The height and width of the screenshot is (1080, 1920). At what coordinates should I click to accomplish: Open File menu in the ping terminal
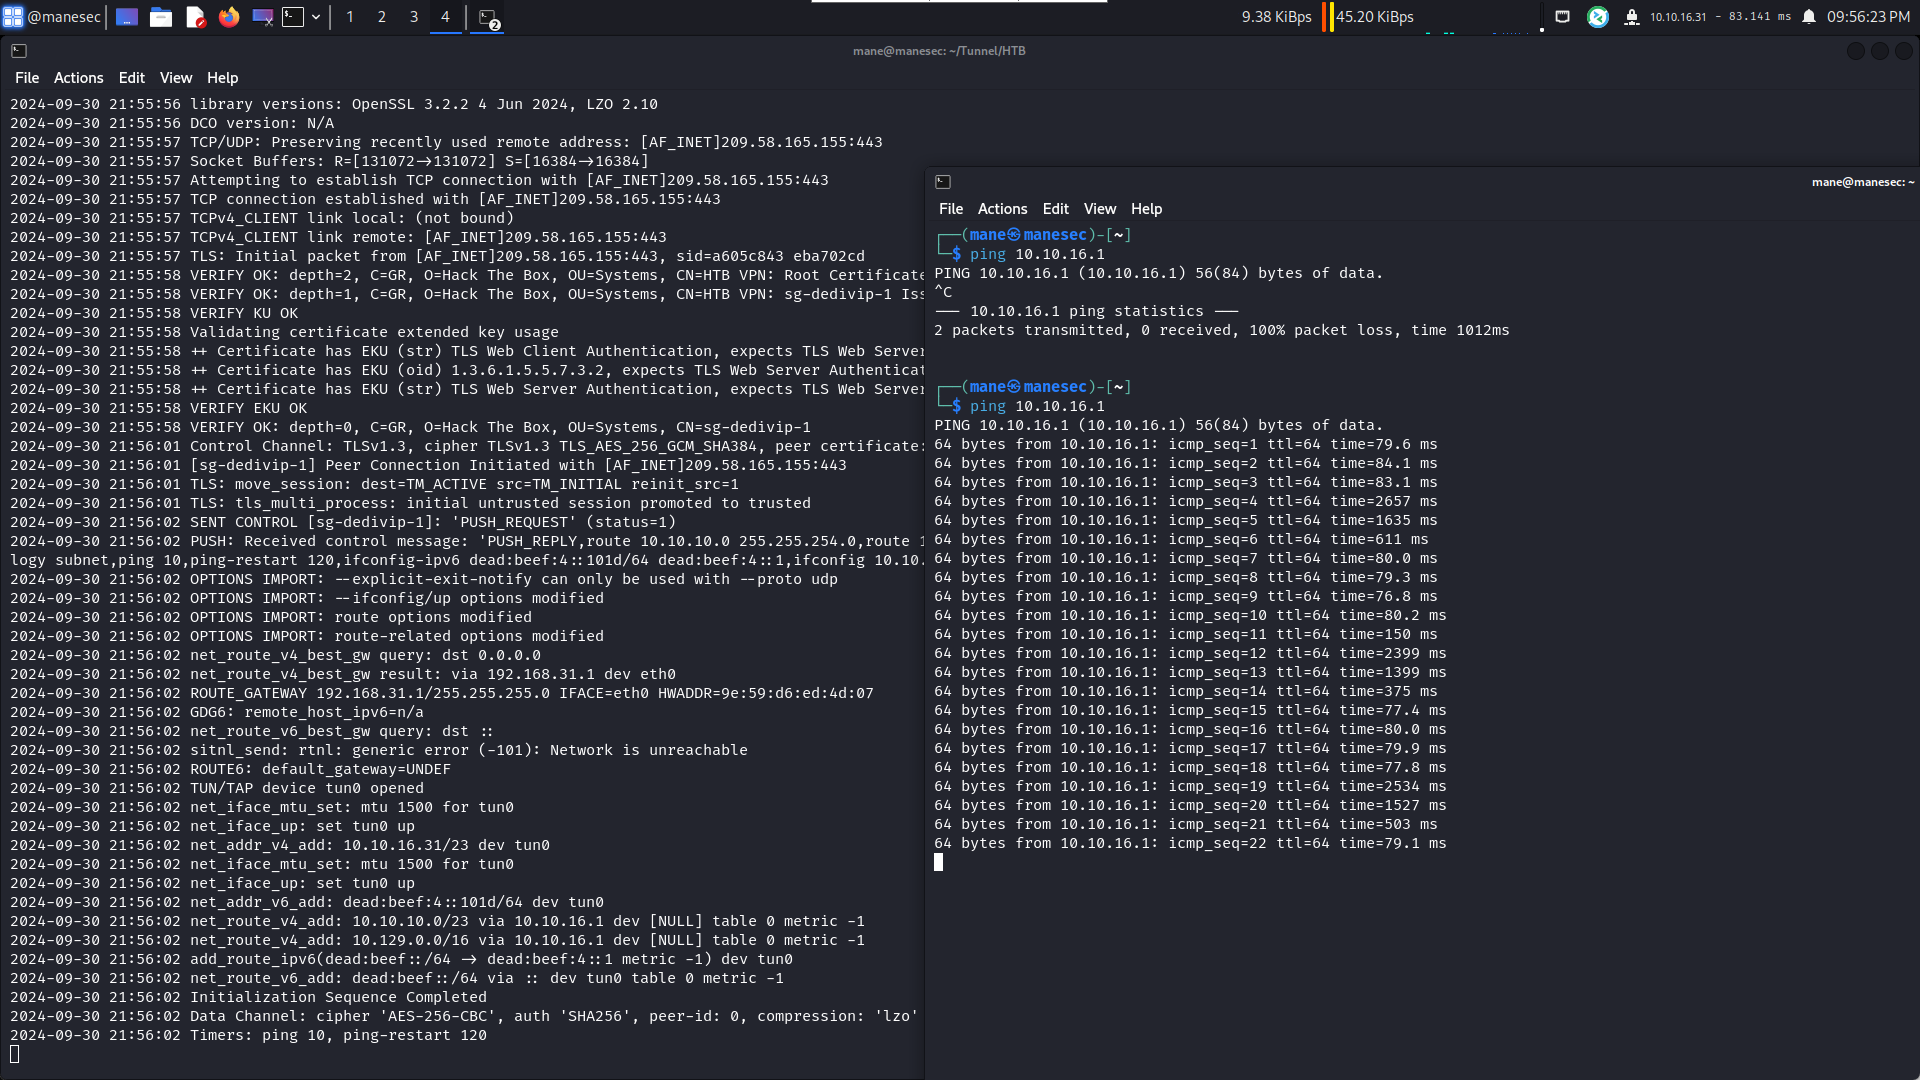point(950,209)
